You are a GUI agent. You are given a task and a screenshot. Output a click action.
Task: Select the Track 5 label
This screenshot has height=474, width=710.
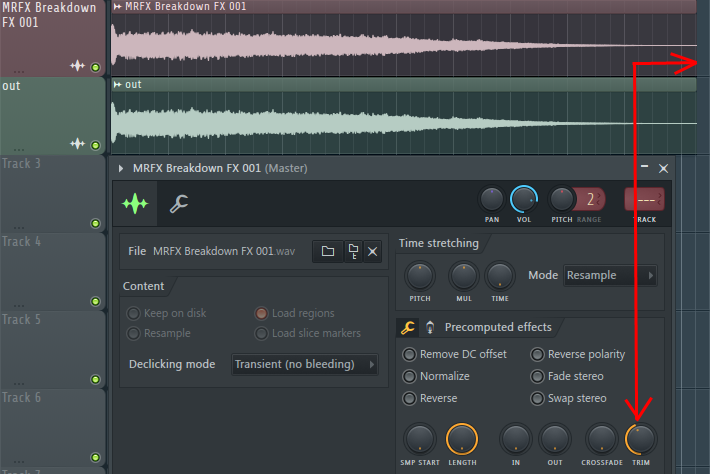pos(21,319)
